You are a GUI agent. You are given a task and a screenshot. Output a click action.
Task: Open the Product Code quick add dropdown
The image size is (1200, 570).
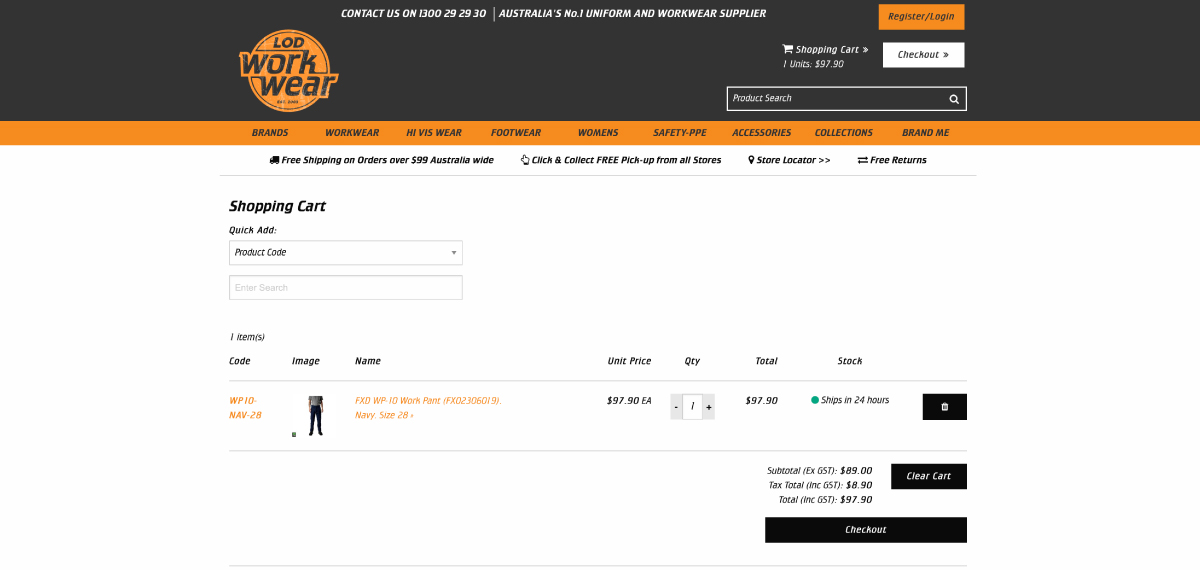point(346,253)
